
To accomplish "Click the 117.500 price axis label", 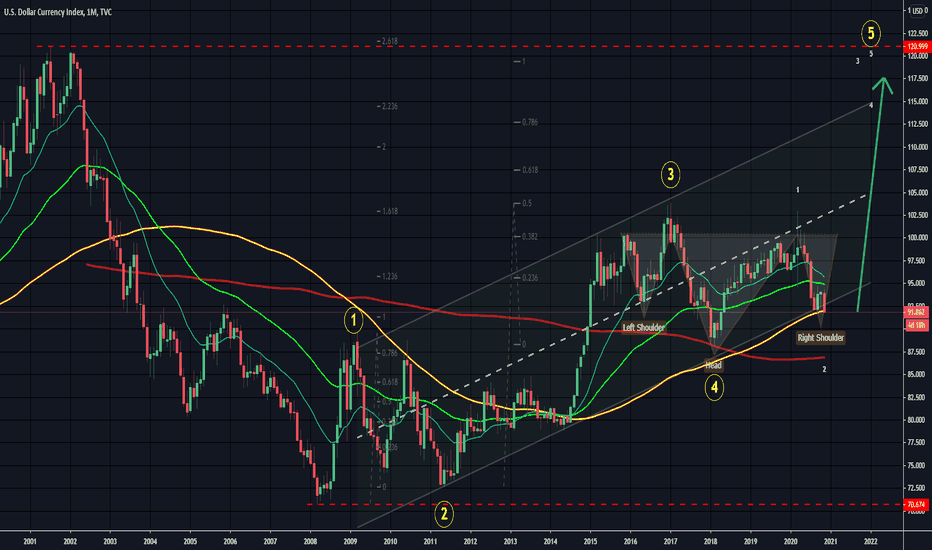I will click(x=918, y=78).
